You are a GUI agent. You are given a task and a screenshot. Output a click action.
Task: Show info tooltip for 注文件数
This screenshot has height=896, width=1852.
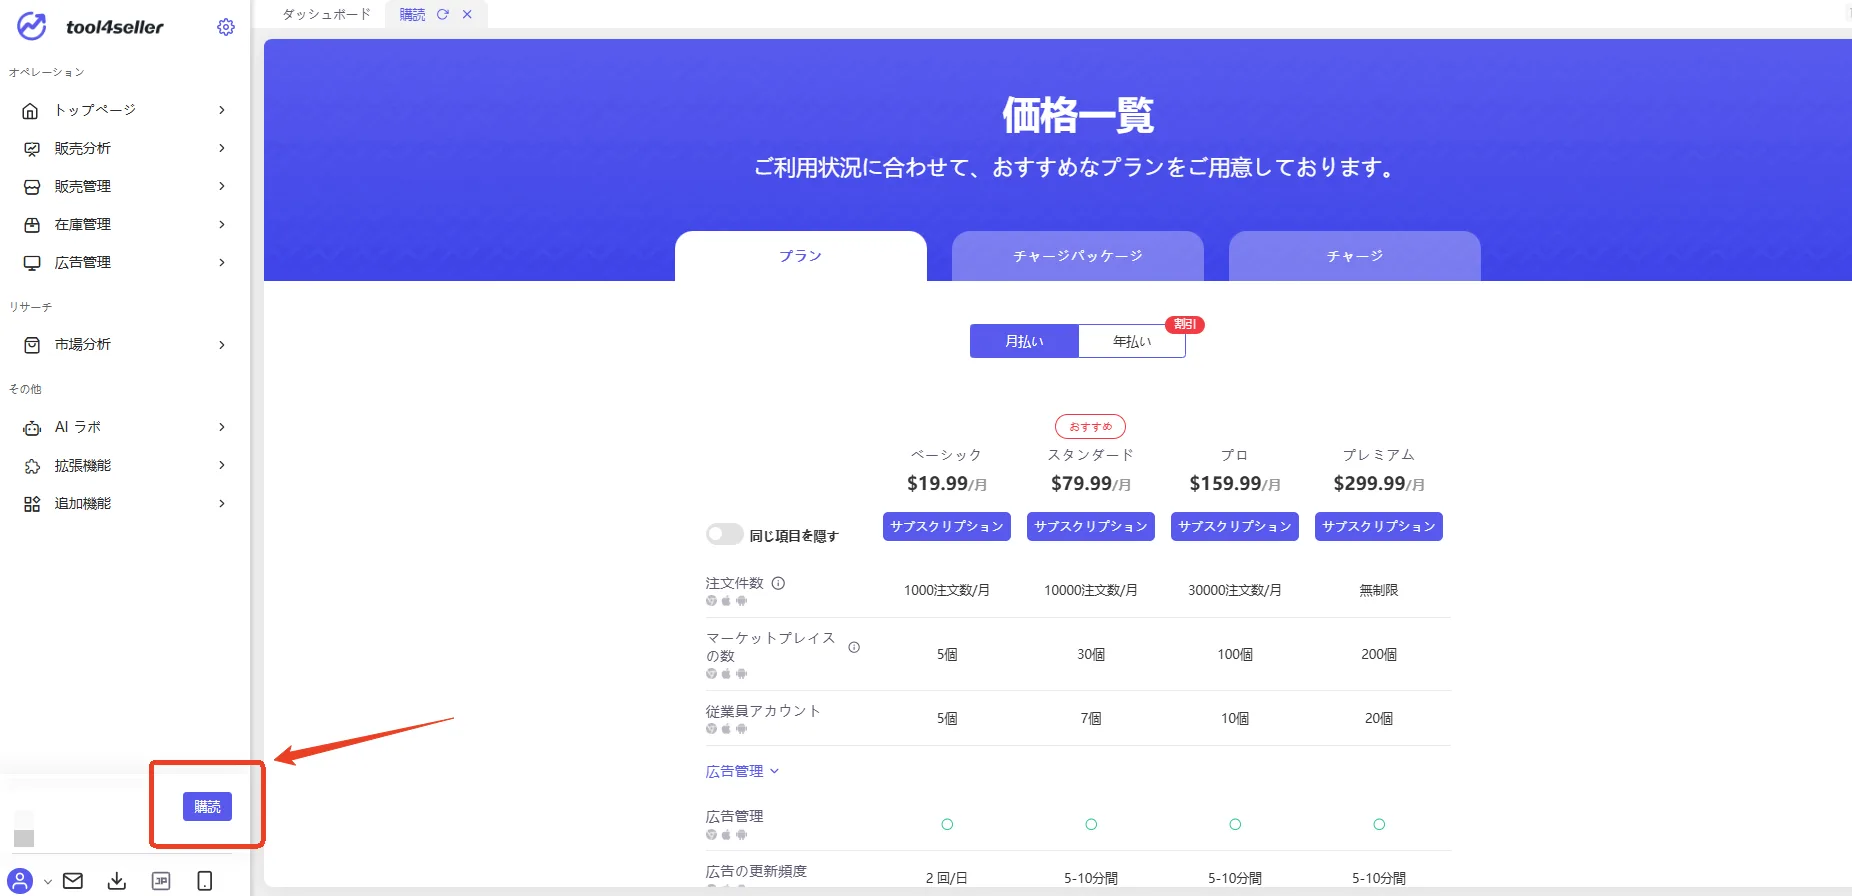click(x=778, y=583)
